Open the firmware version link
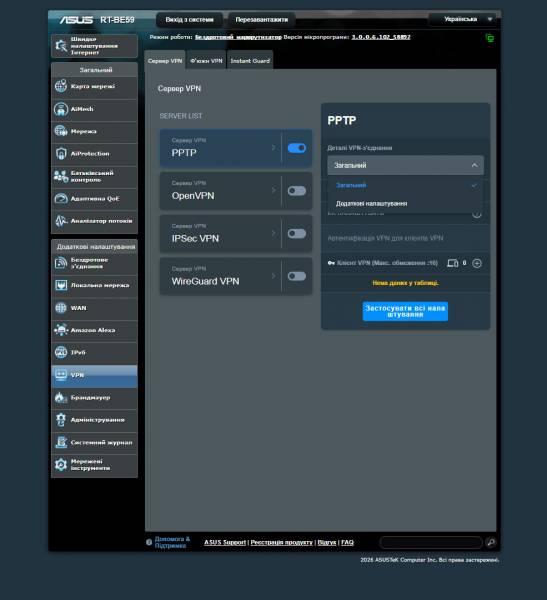547x600 pixels. [x=381, y=37]
